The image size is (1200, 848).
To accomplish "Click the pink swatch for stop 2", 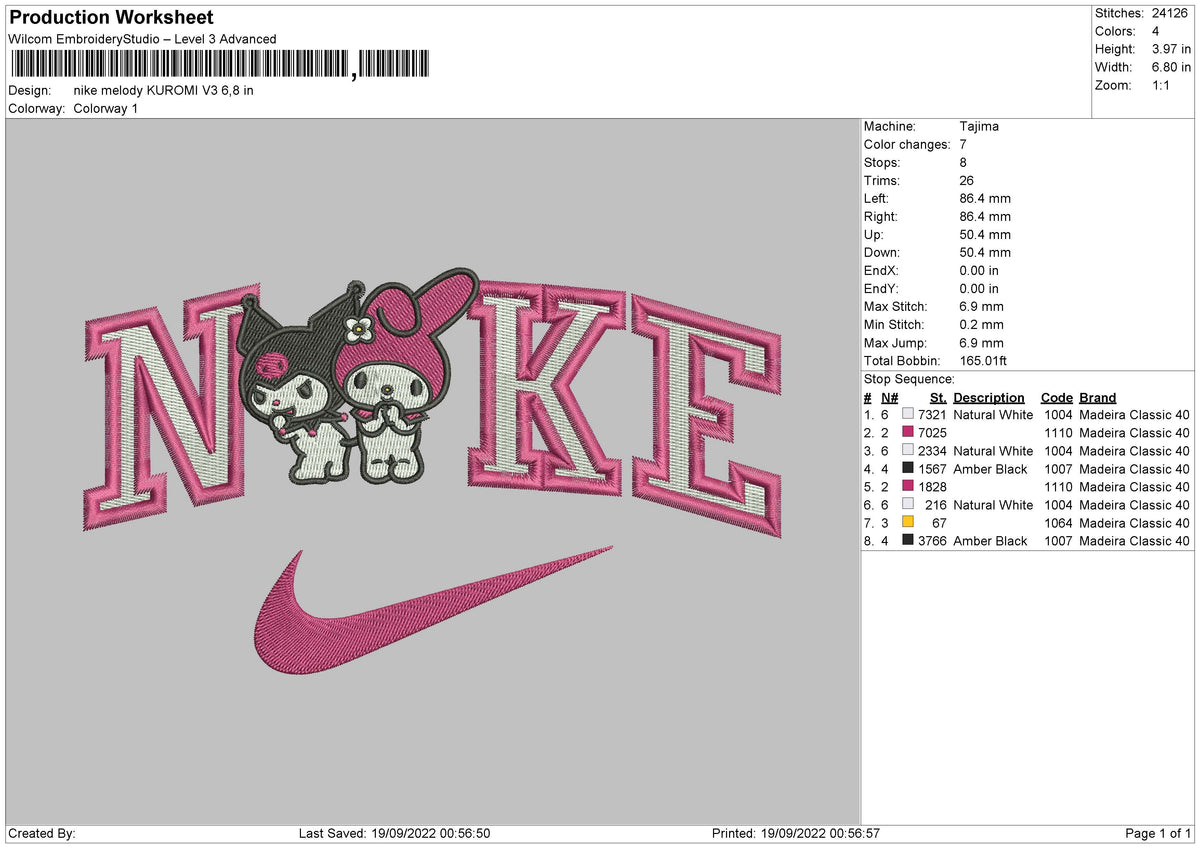I will tap(908, 433).
